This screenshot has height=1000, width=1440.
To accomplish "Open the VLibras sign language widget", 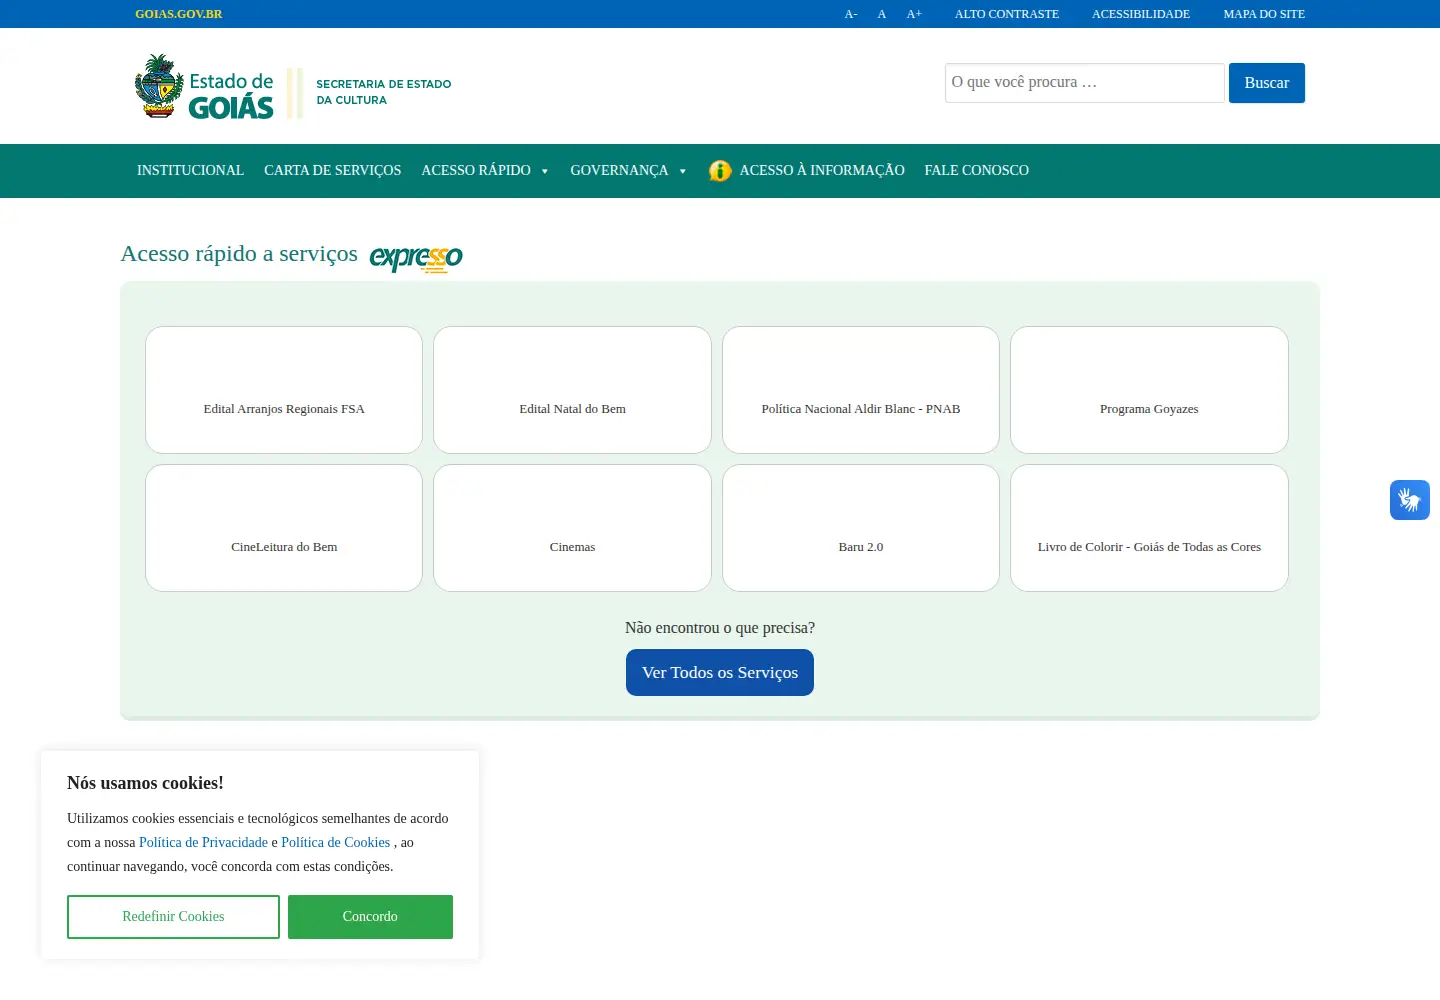I will (x=1410, y=500).
